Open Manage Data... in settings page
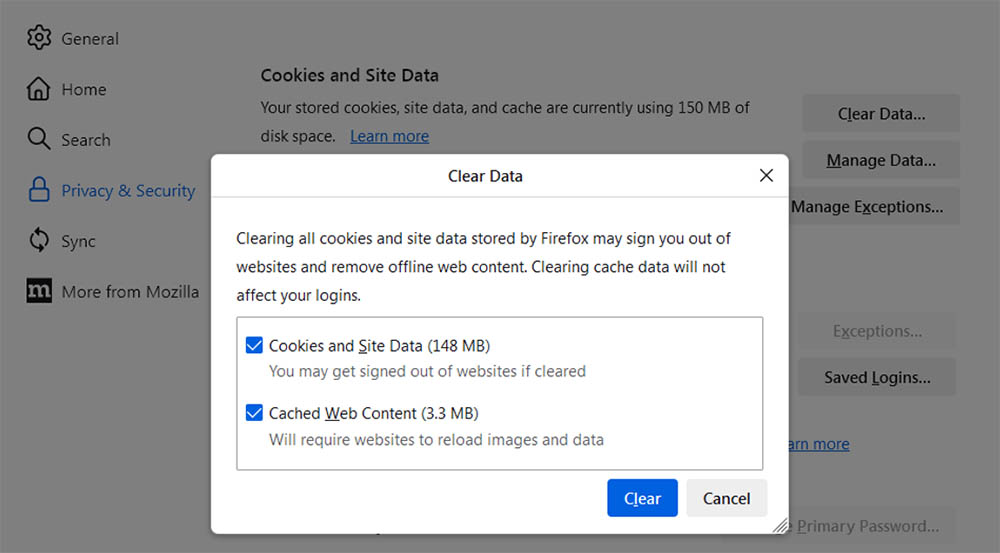 point(881,160)
